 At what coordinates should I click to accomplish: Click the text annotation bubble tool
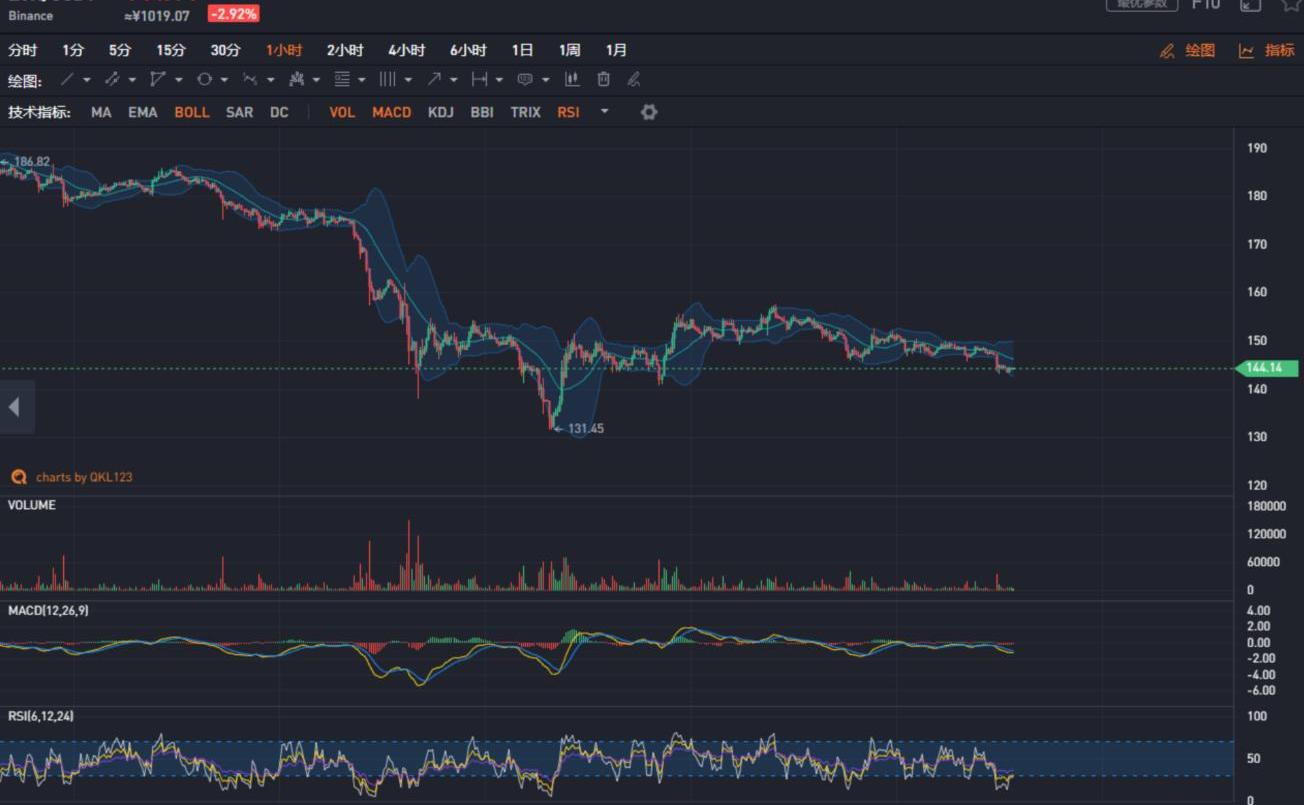[524, 80]
